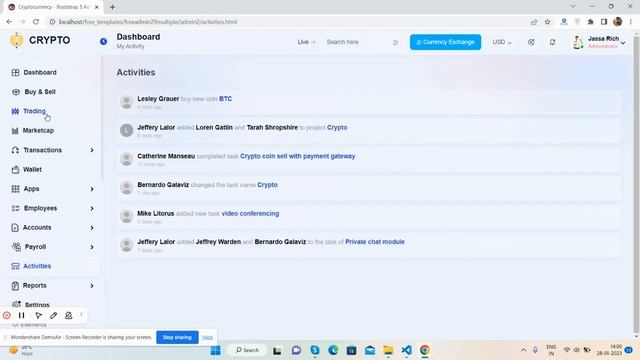Open the BTC link
Viewport: 640px width, 360px height.
[225, 99]
